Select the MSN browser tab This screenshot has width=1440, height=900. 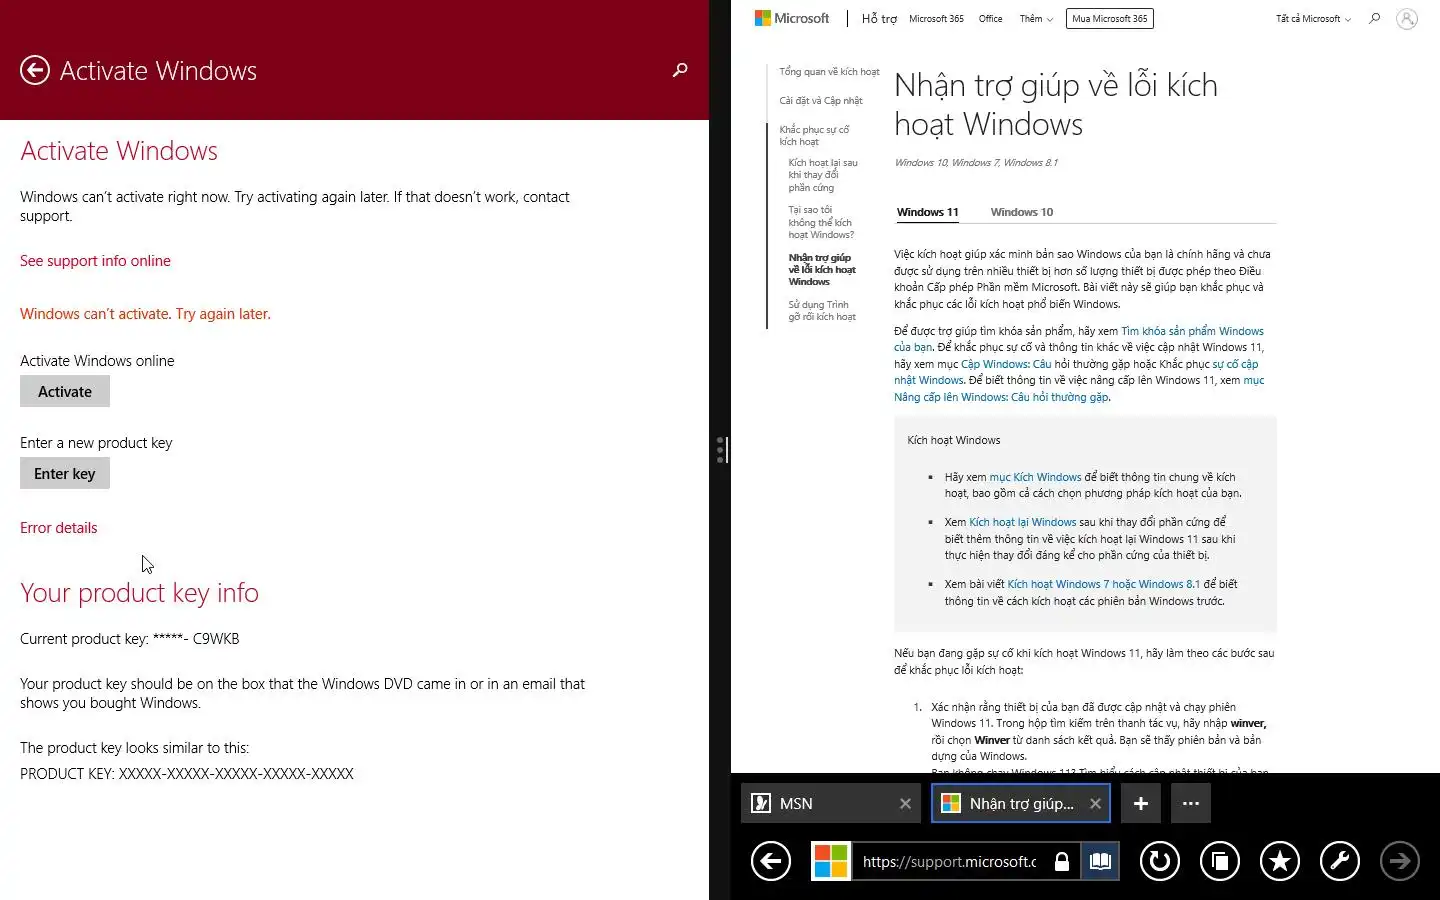pos(830,803)
